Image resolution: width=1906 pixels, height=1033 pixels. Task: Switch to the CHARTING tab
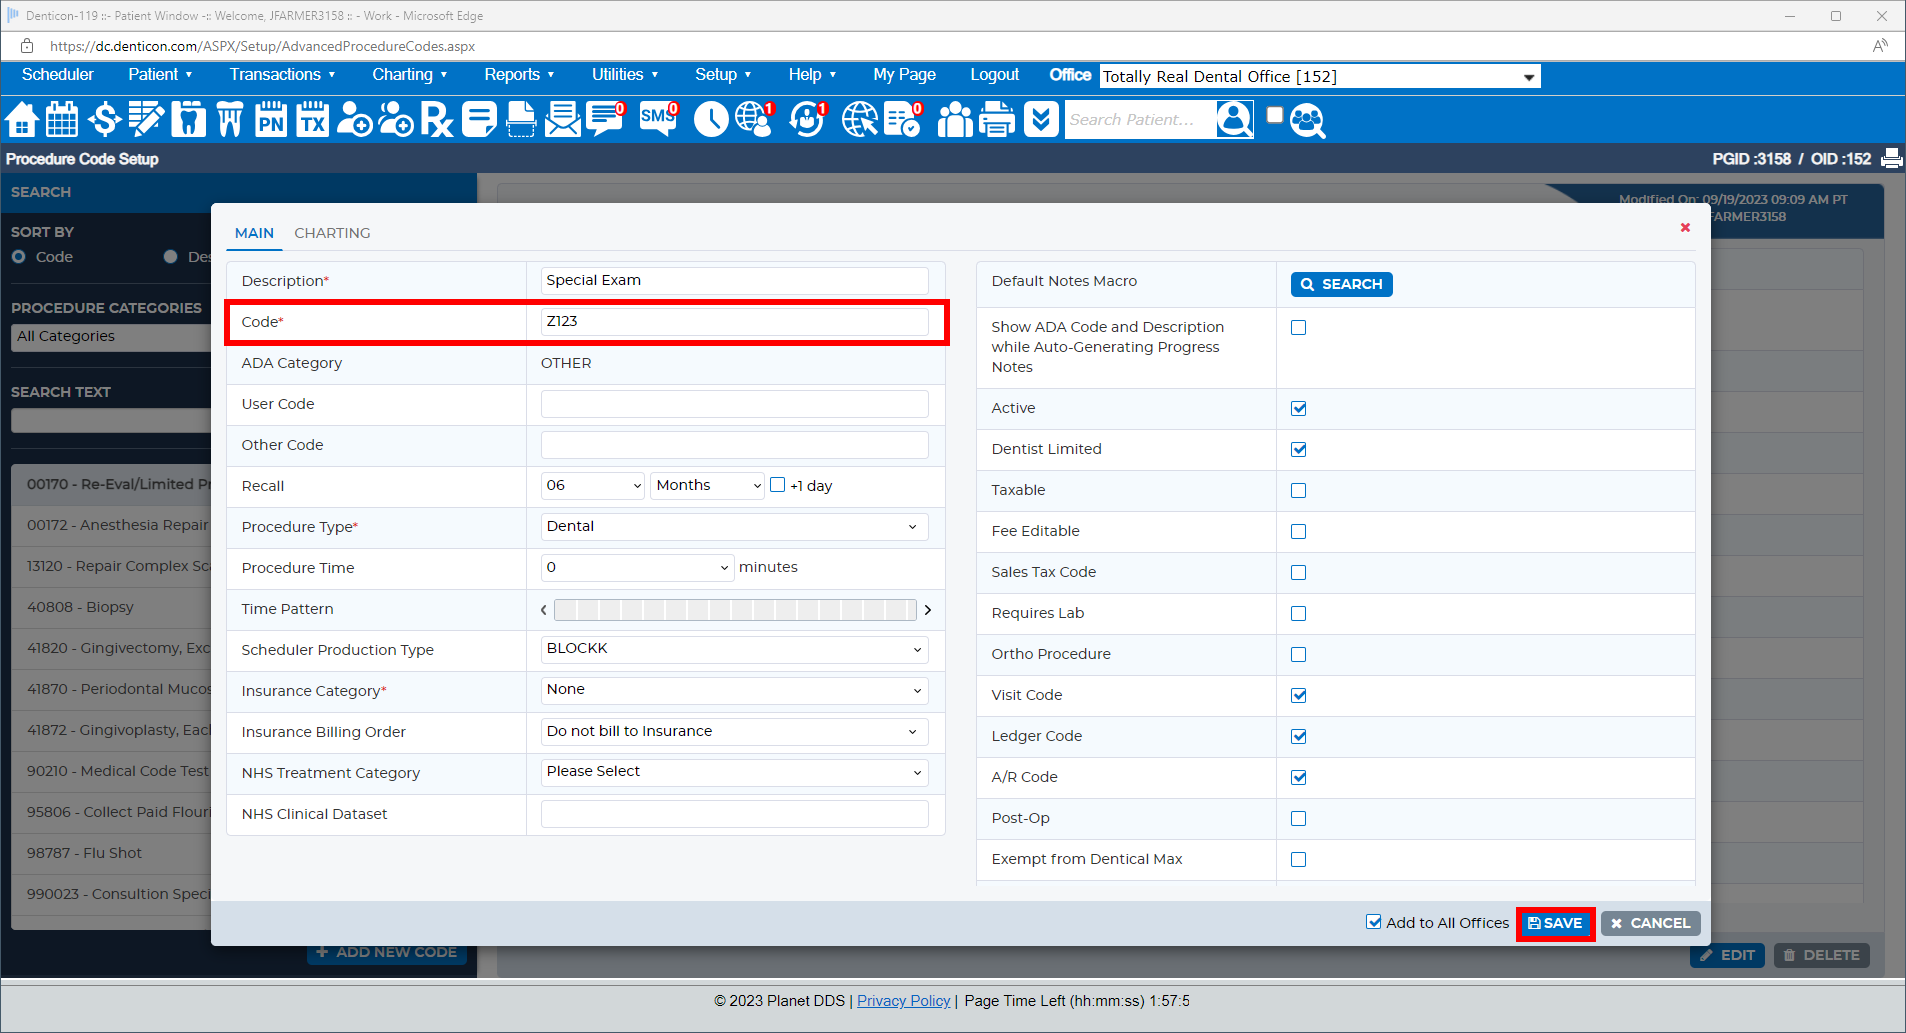332,233
